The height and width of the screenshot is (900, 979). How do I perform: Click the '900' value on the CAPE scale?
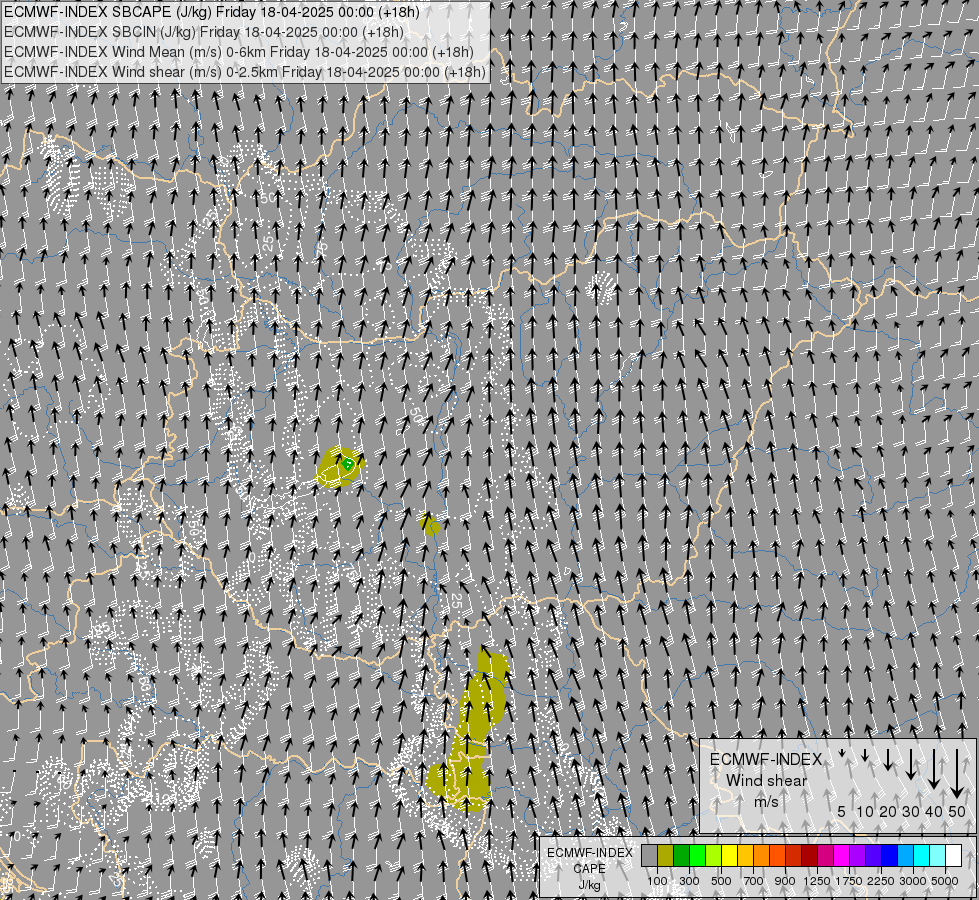tap(785, 881)
